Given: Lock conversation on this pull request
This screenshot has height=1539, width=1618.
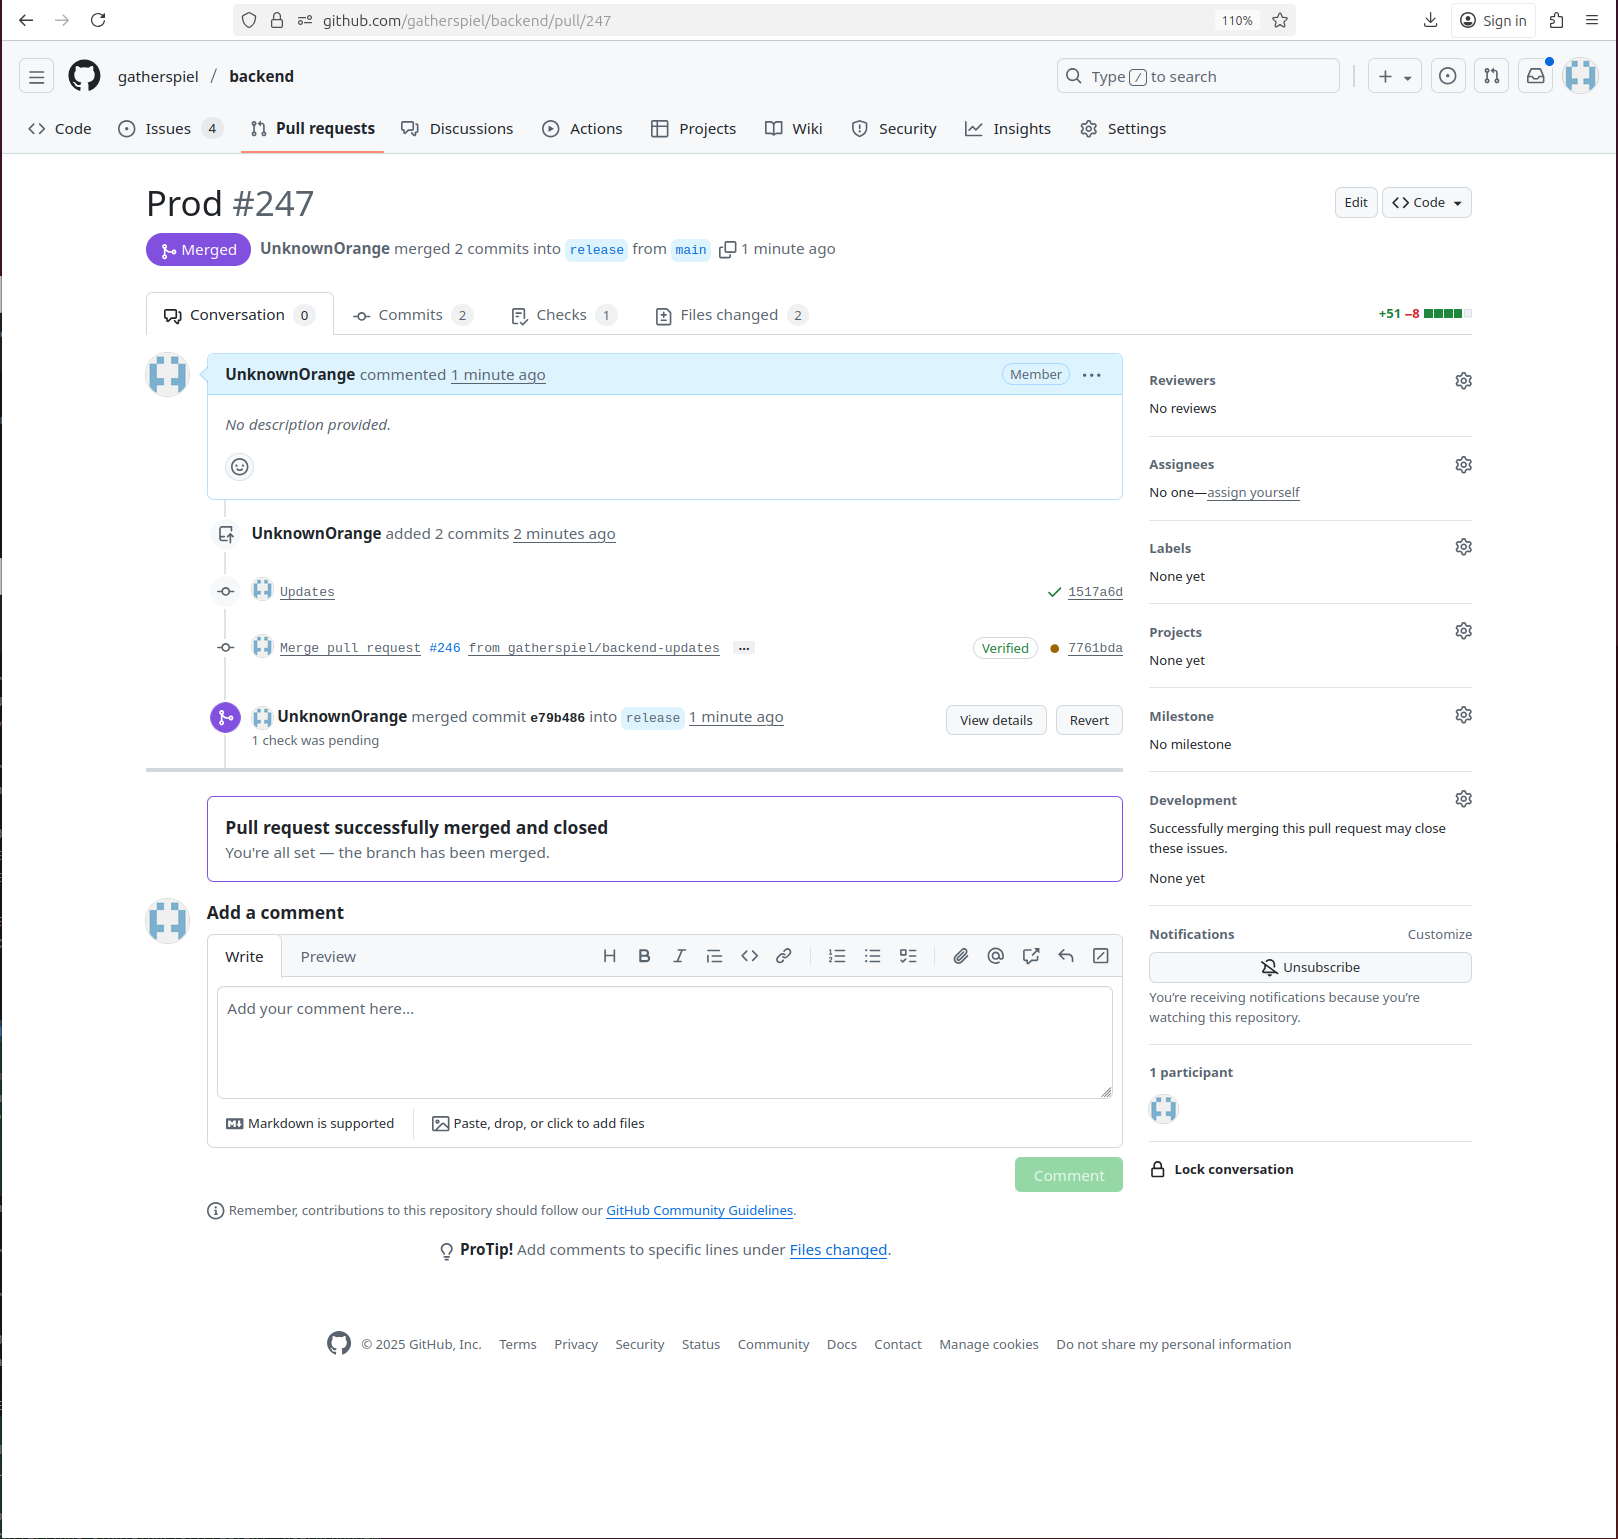Looking at the screenshot, I should coord(1233,1169).
